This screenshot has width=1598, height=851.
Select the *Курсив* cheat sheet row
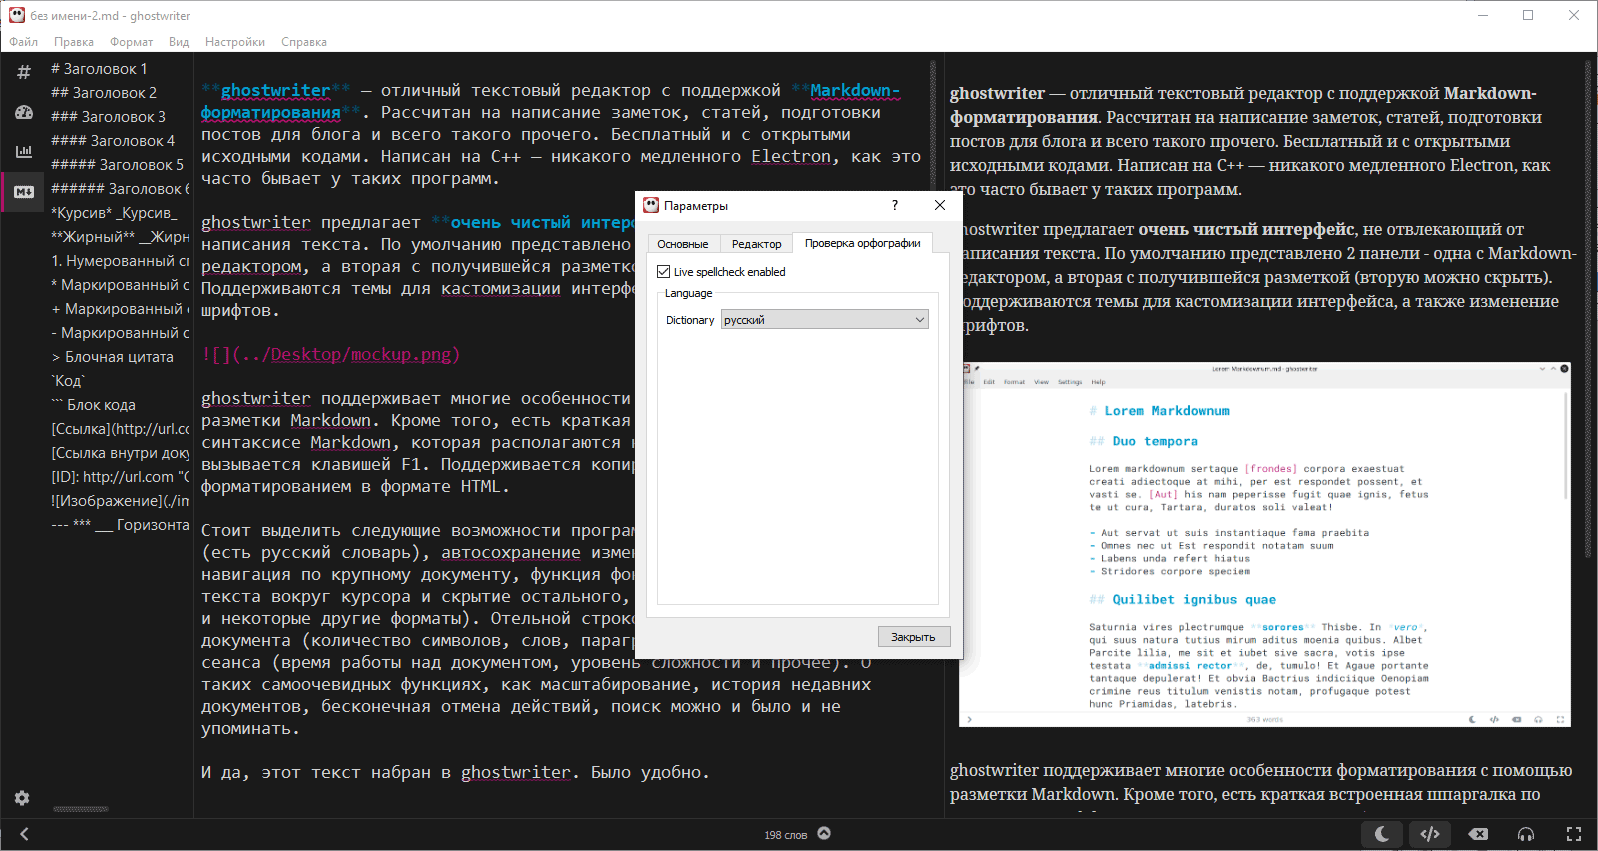click(x=119, y=213)
